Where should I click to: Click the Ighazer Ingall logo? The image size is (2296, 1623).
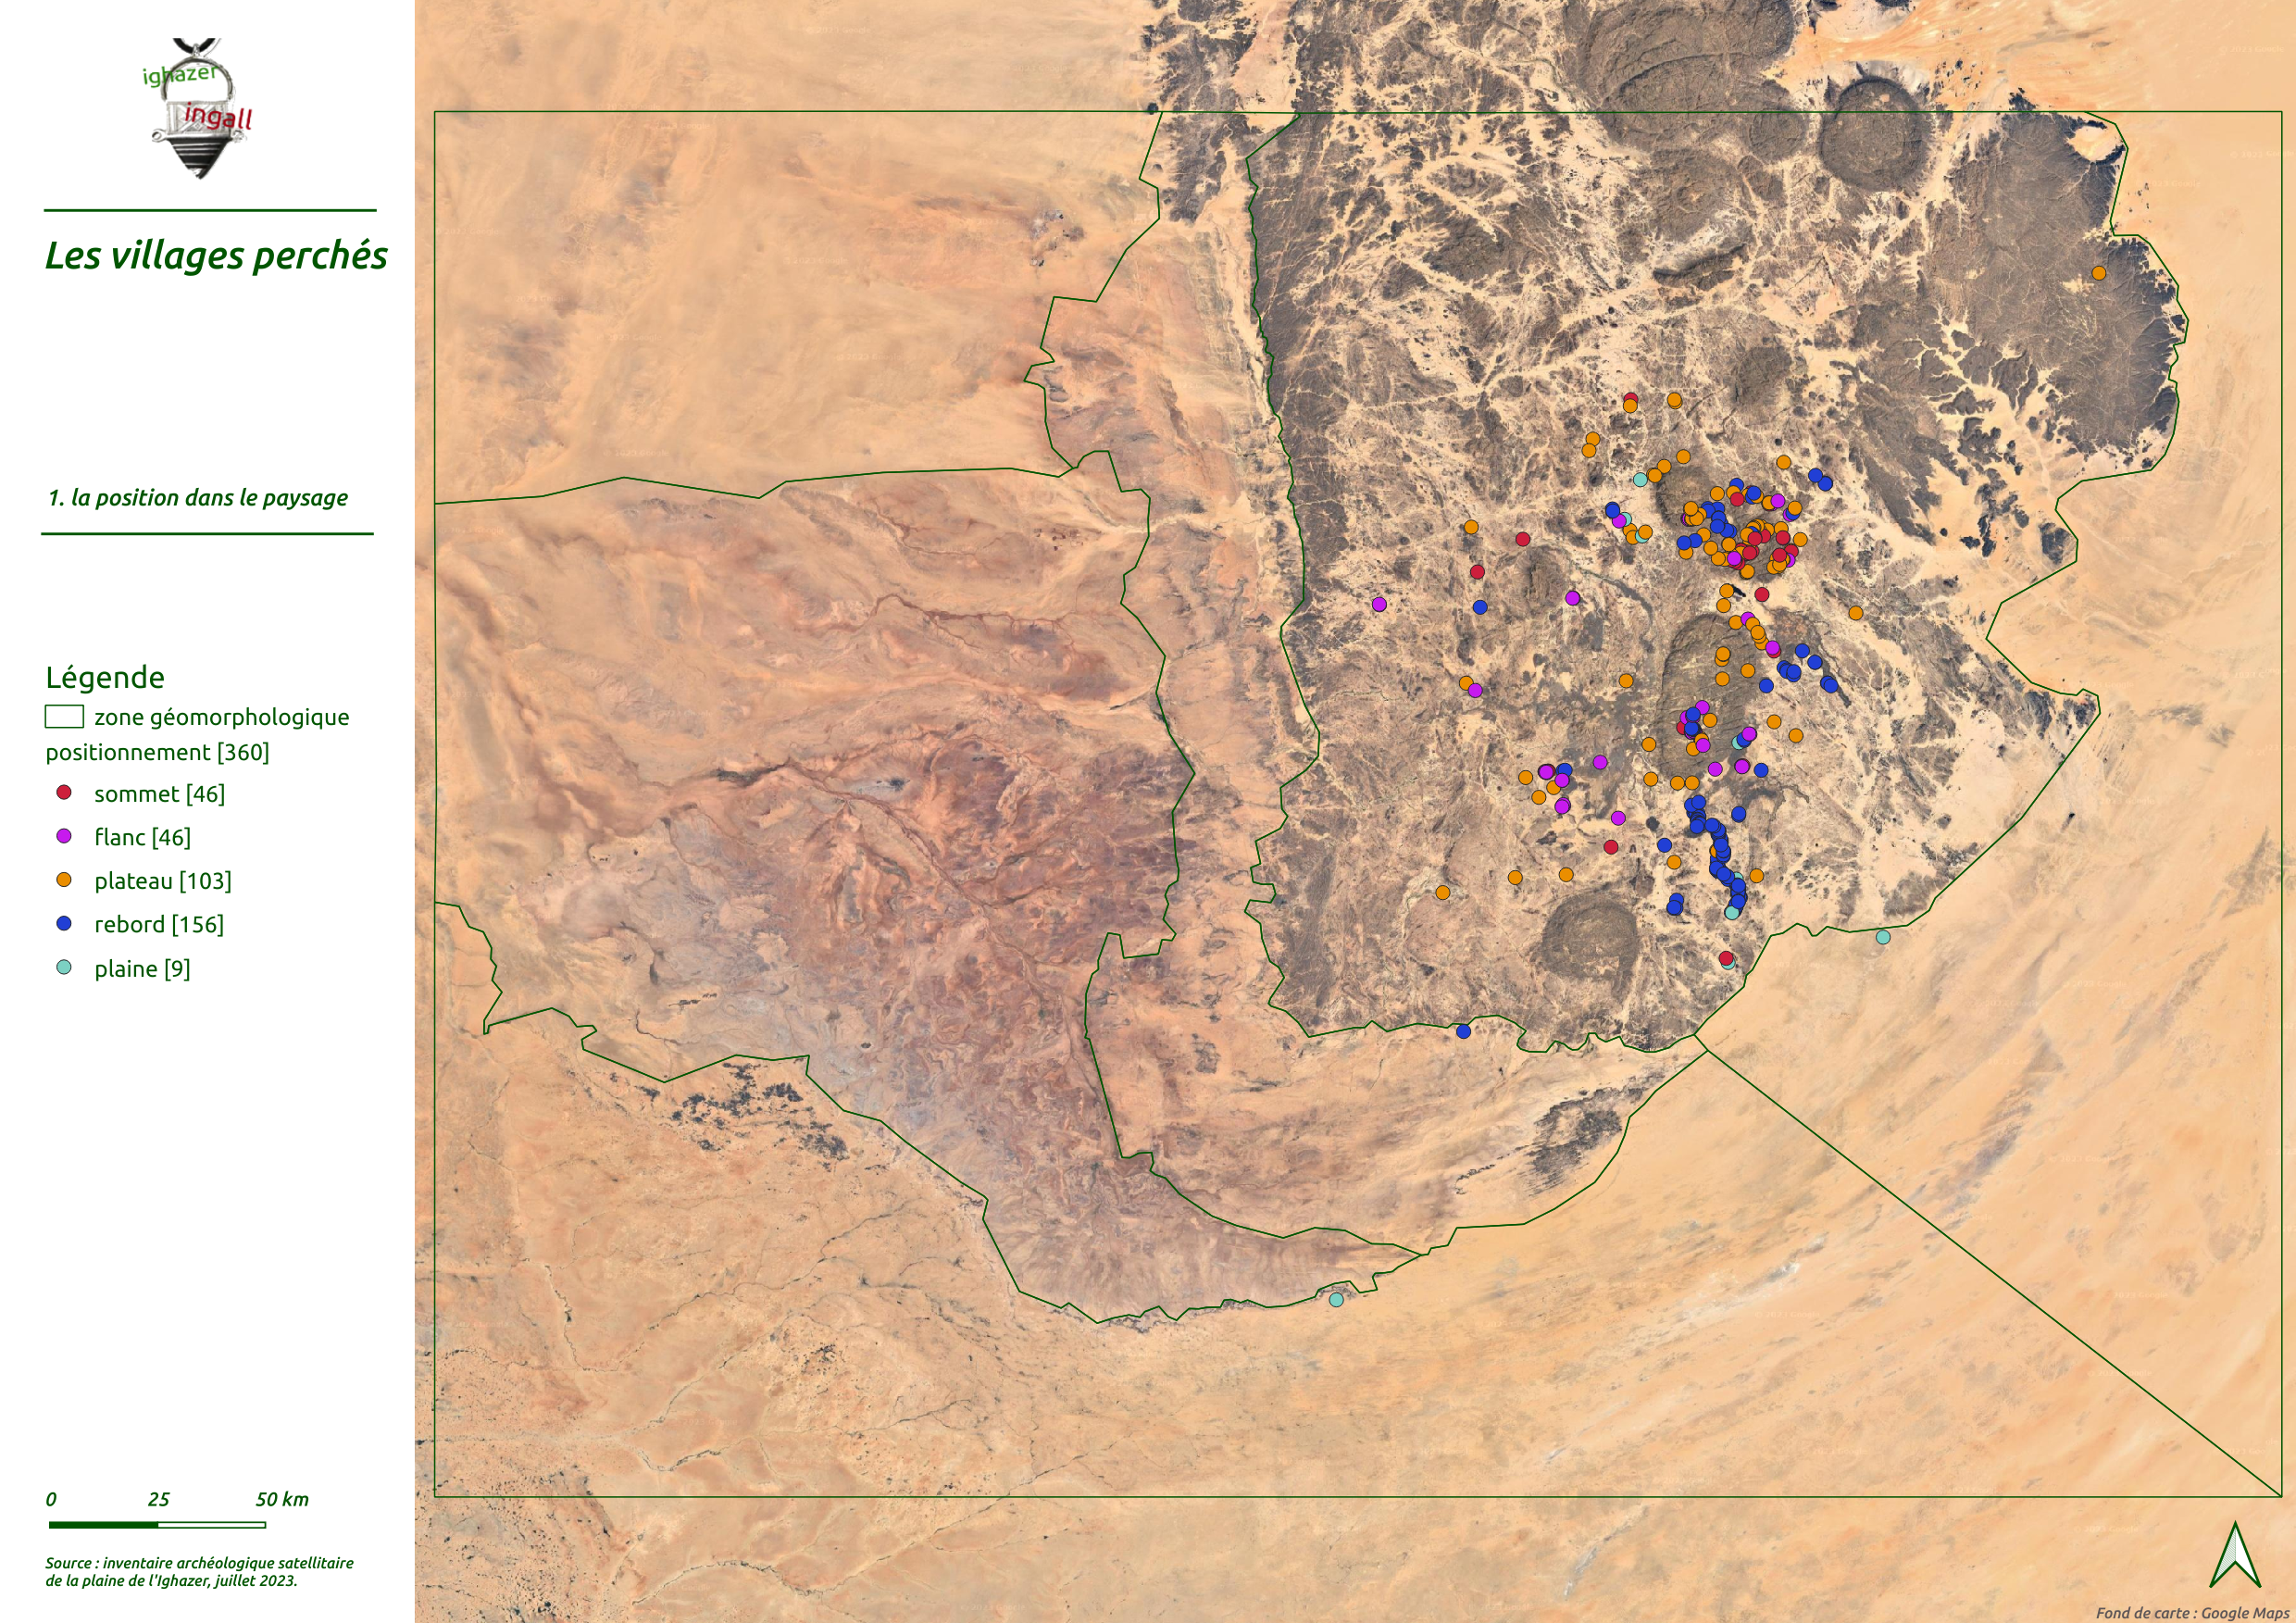(197, 108)
